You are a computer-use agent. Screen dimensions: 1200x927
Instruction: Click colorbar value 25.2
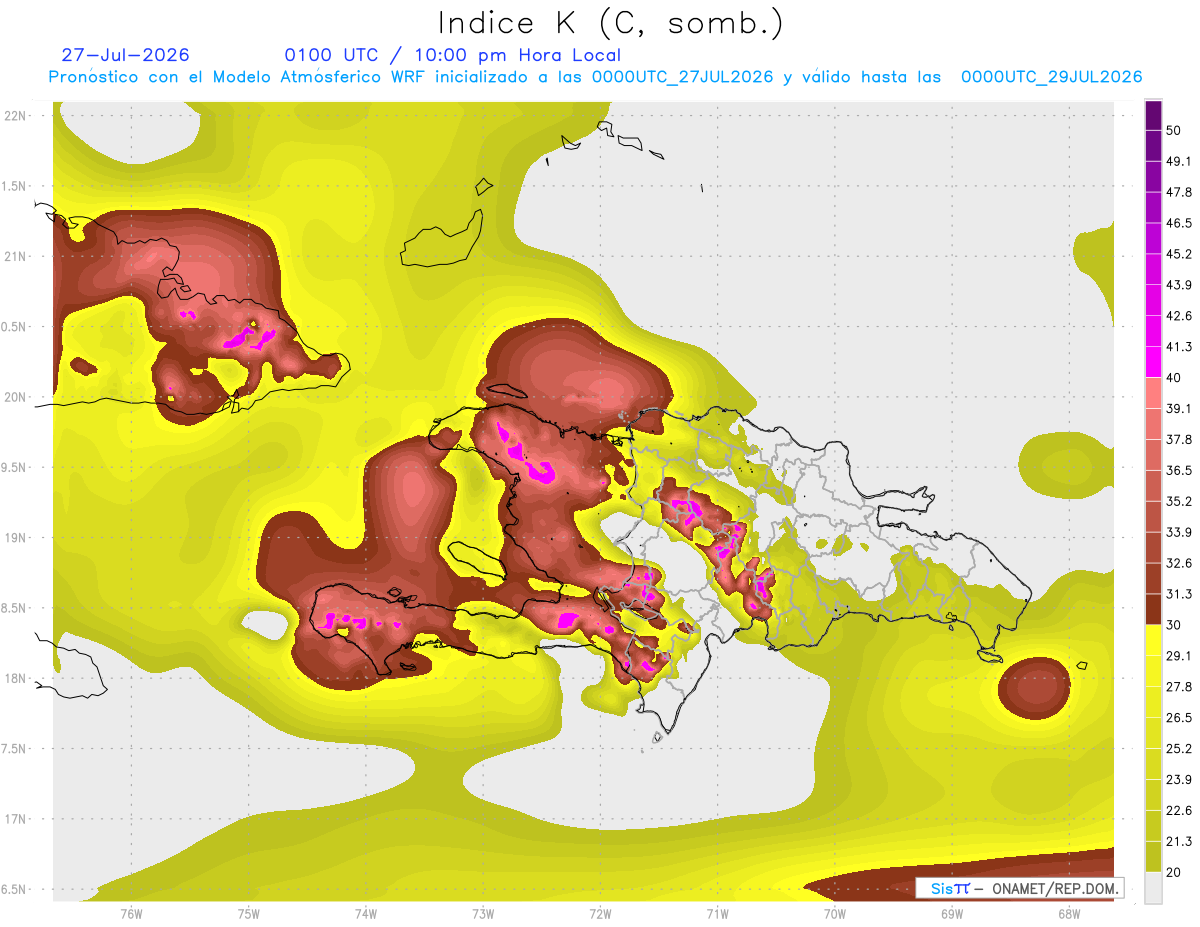click(x=1178, y=748)
